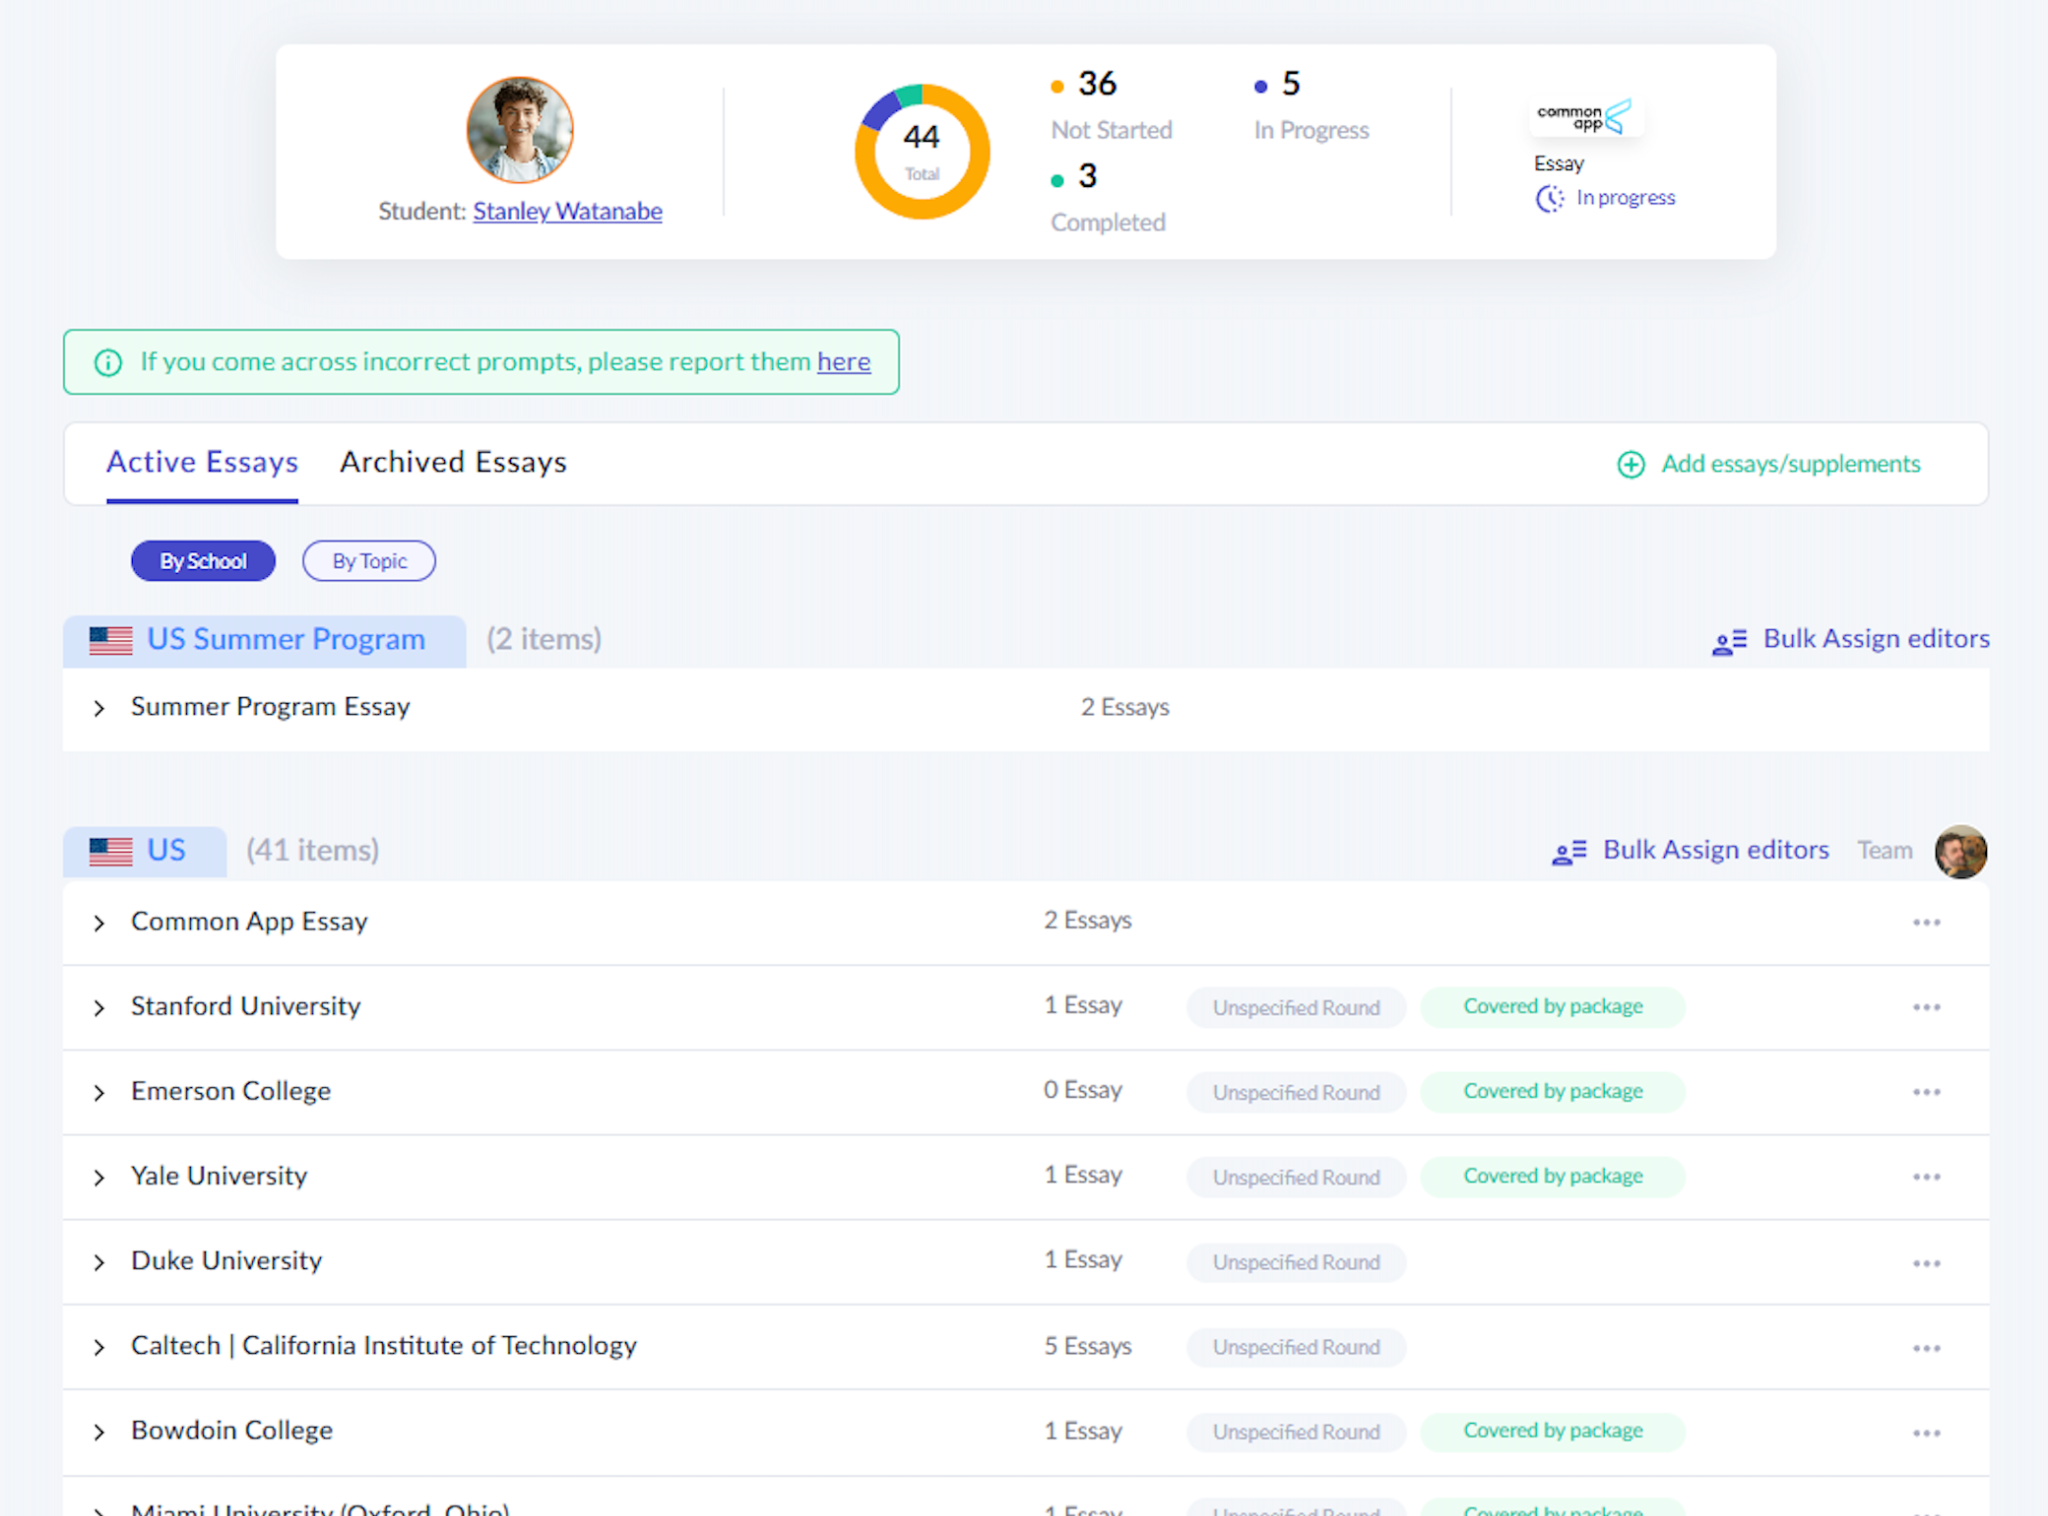
Task: Click the Bulk Assign icon for US Summer Program
Action: pos(1729,641)
